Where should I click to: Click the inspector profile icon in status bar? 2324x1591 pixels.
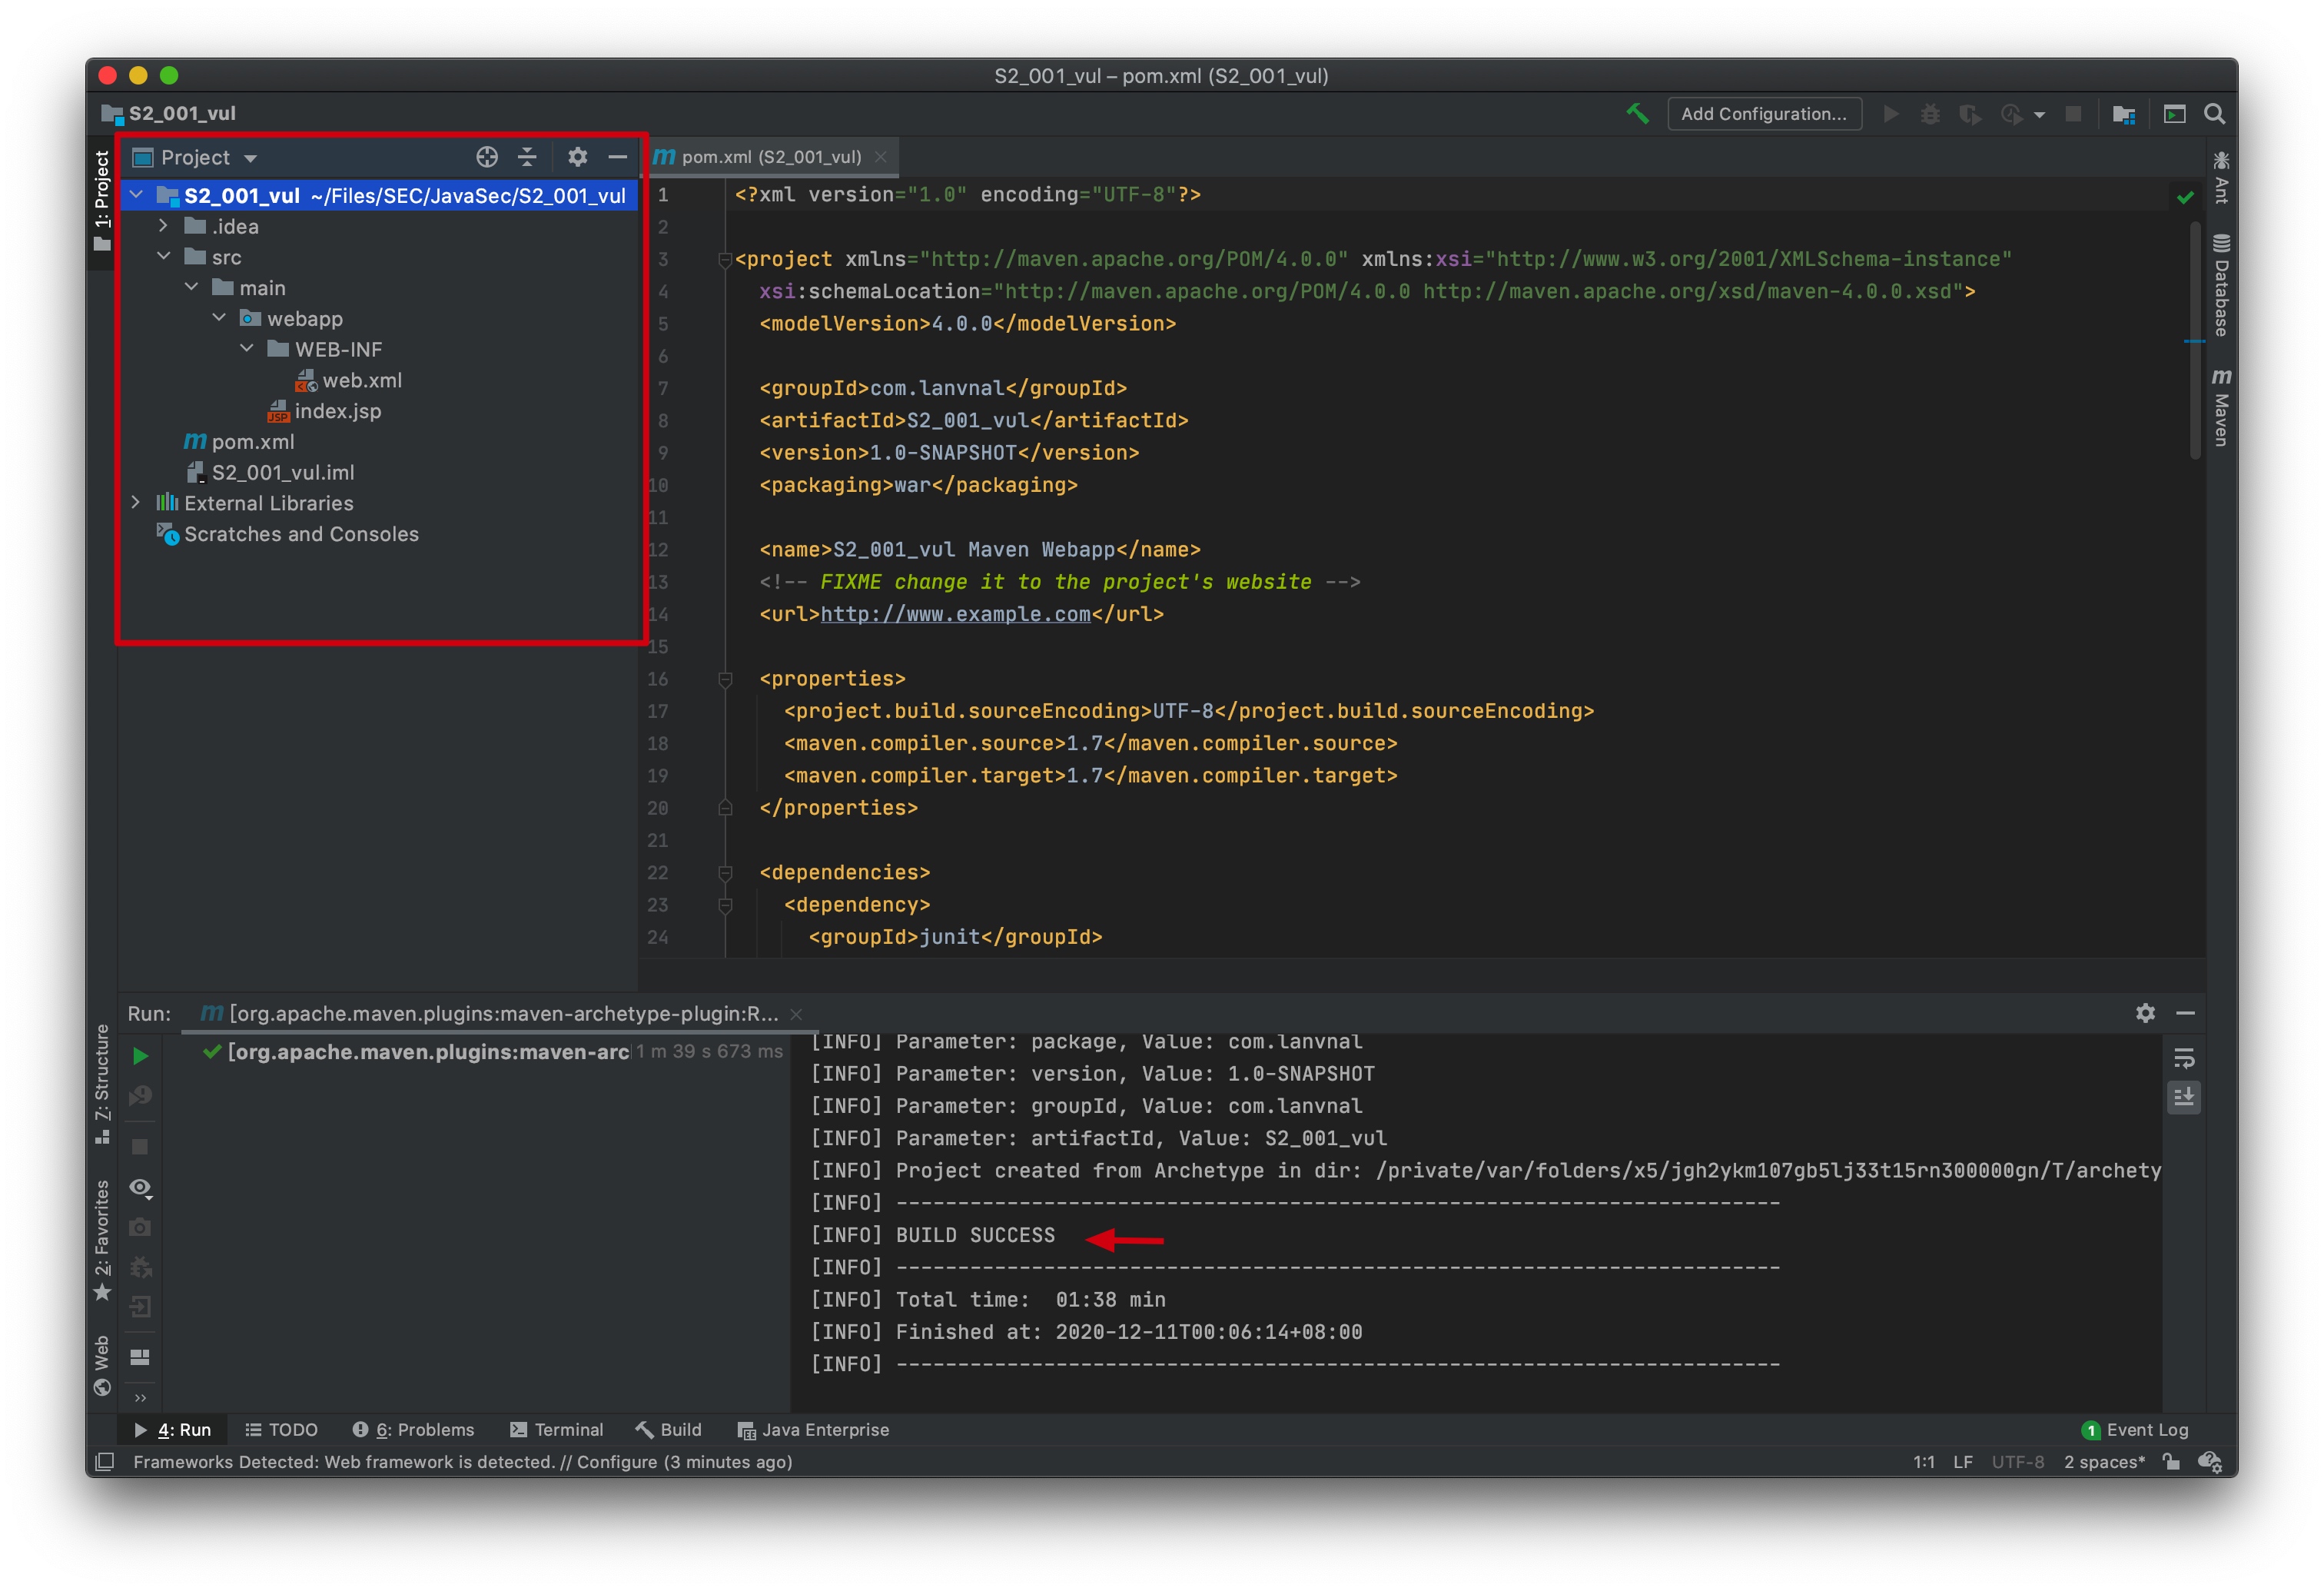coord(2210,1462)
